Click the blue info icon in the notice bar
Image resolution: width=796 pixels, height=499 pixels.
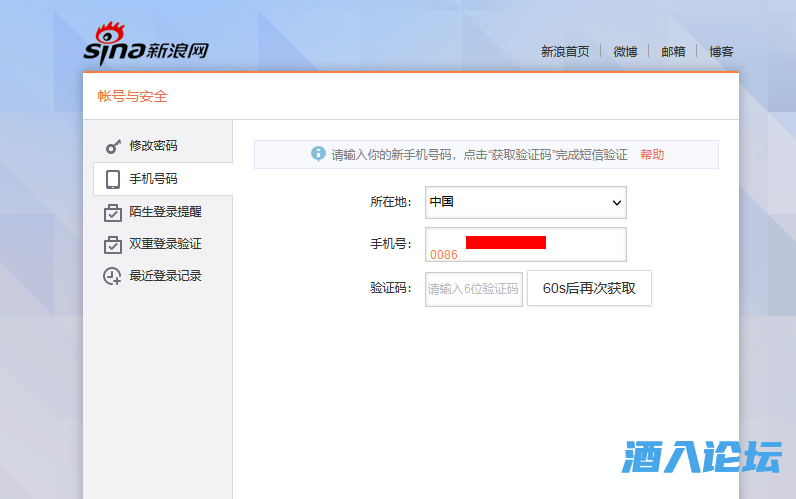click(x=318, y=154)
